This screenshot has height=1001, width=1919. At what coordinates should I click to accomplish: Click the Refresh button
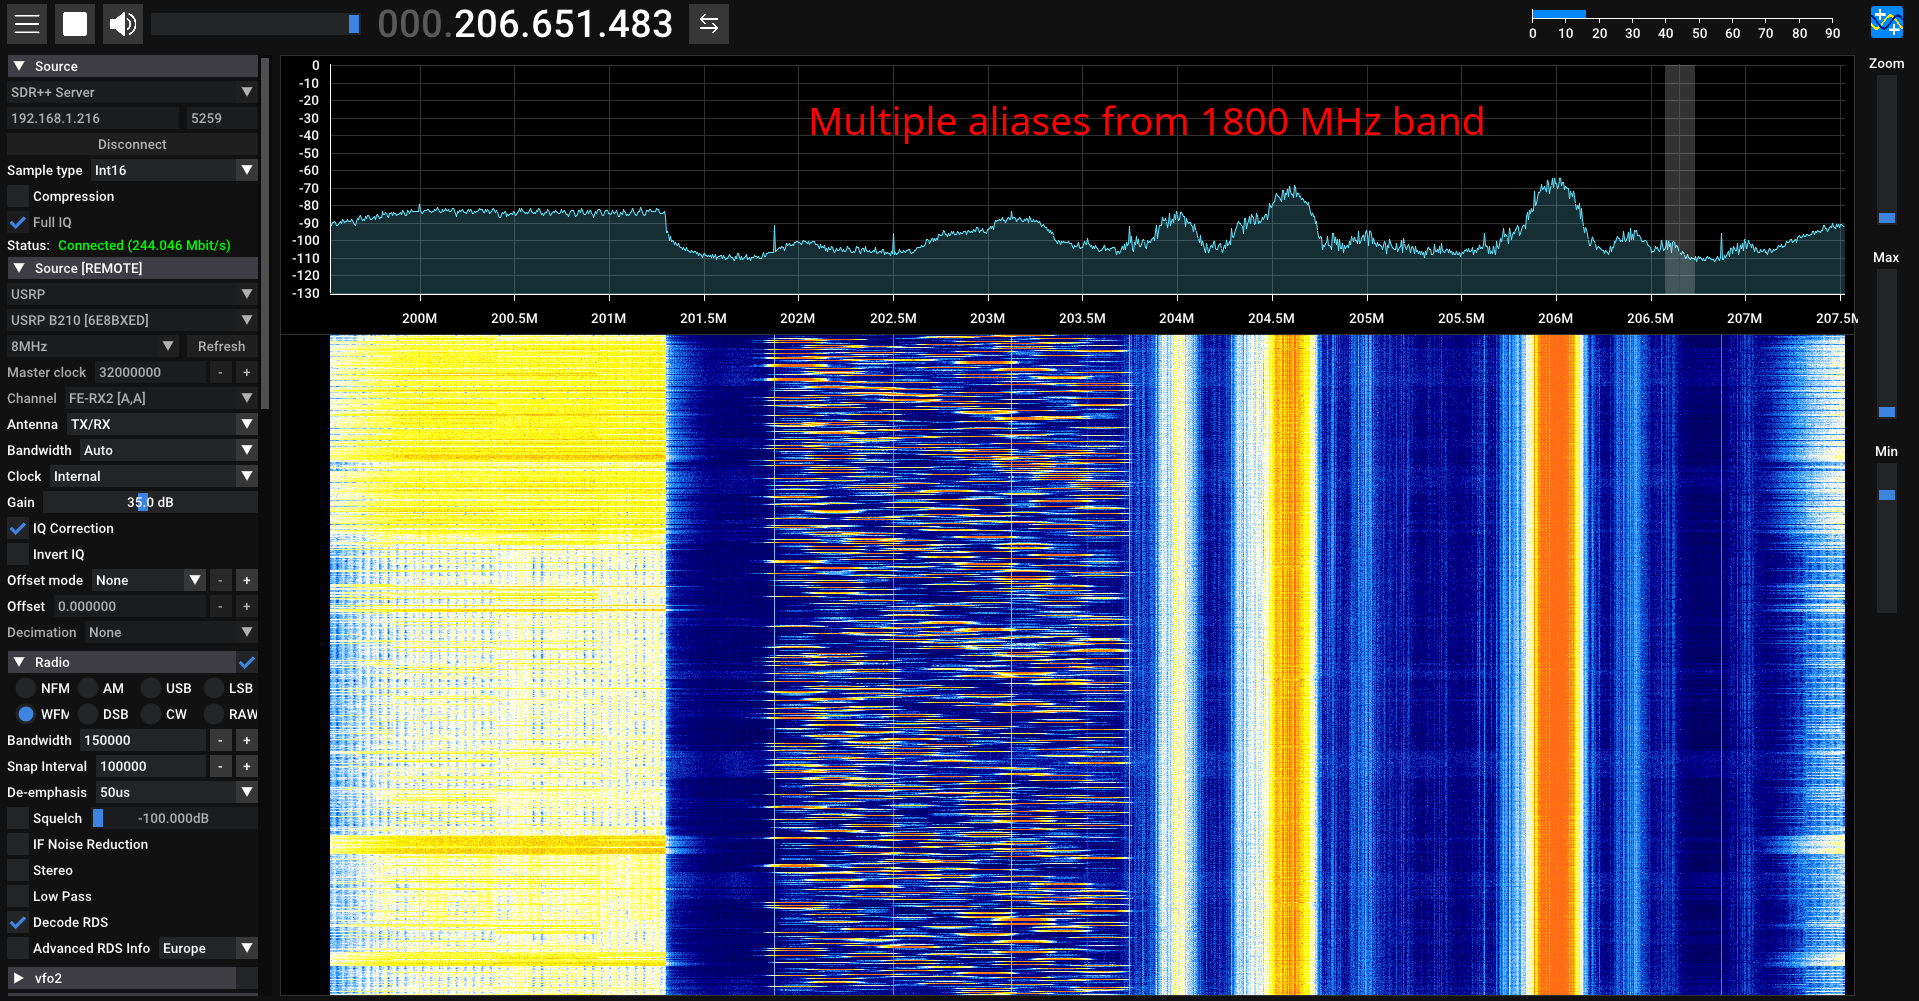[221, 346]
